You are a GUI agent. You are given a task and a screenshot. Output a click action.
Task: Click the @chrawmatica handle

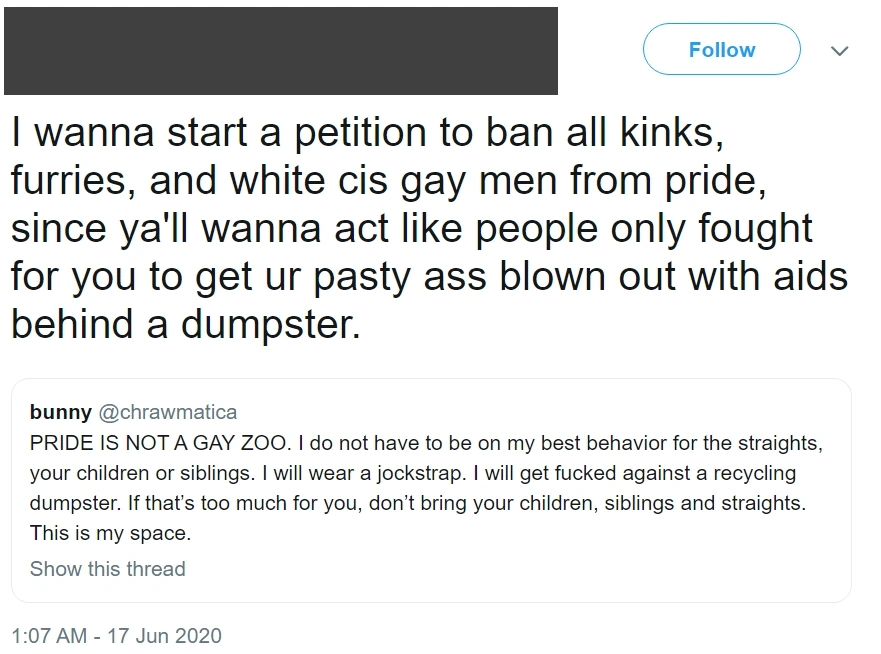click(x=167, y=412)
